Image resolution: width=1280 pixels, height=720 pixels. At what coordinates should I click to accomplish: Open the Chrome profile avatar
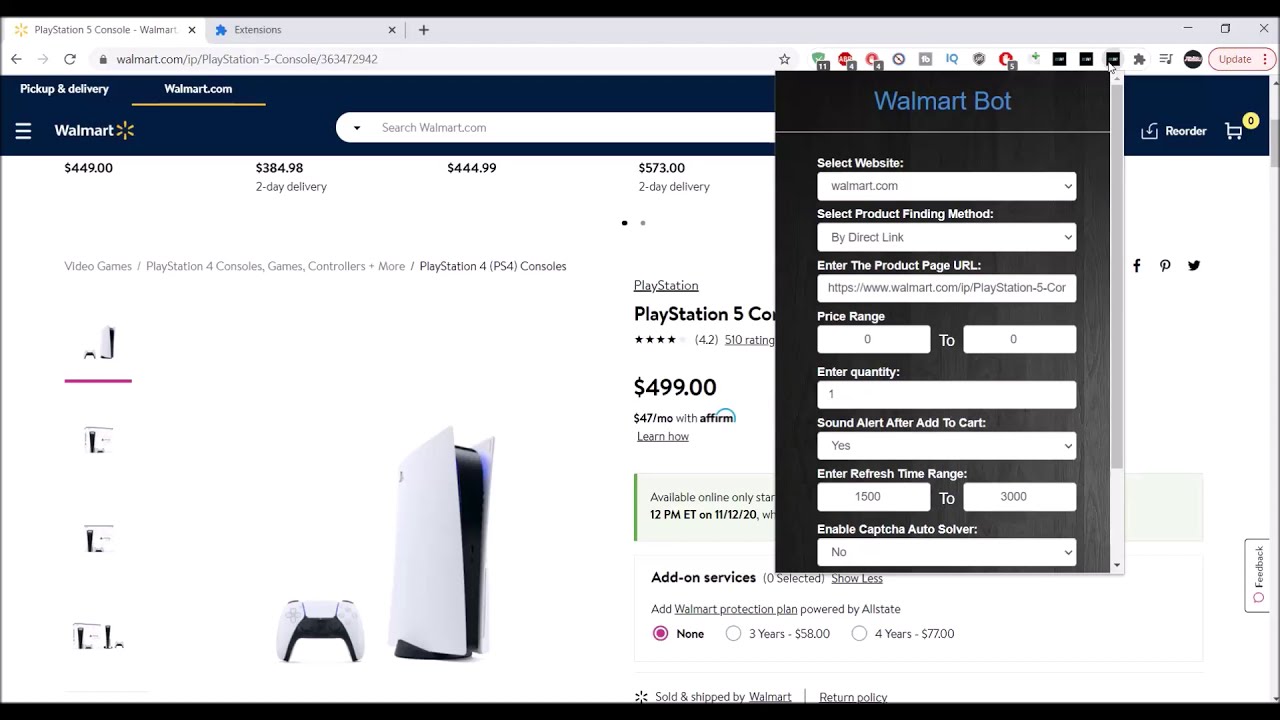tap(1193, 59)
